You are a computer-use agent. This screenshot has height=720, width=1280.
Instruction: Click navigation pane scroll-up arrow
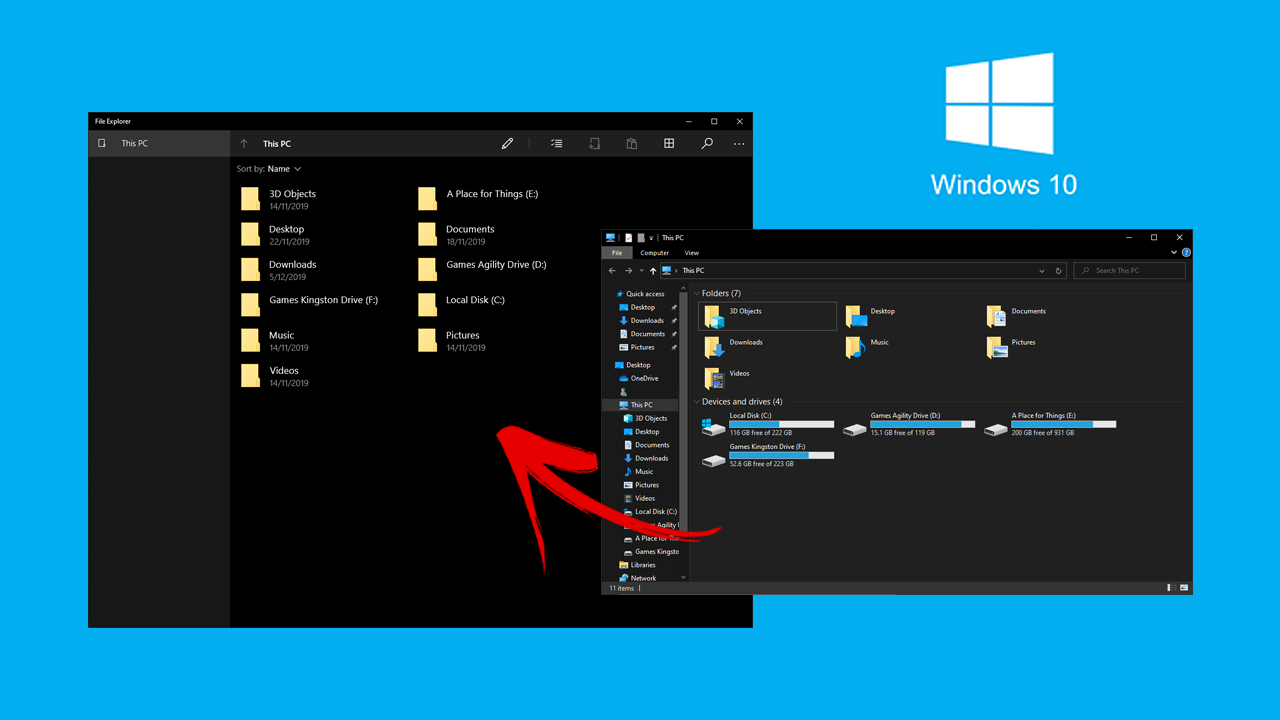coord(683,289)
